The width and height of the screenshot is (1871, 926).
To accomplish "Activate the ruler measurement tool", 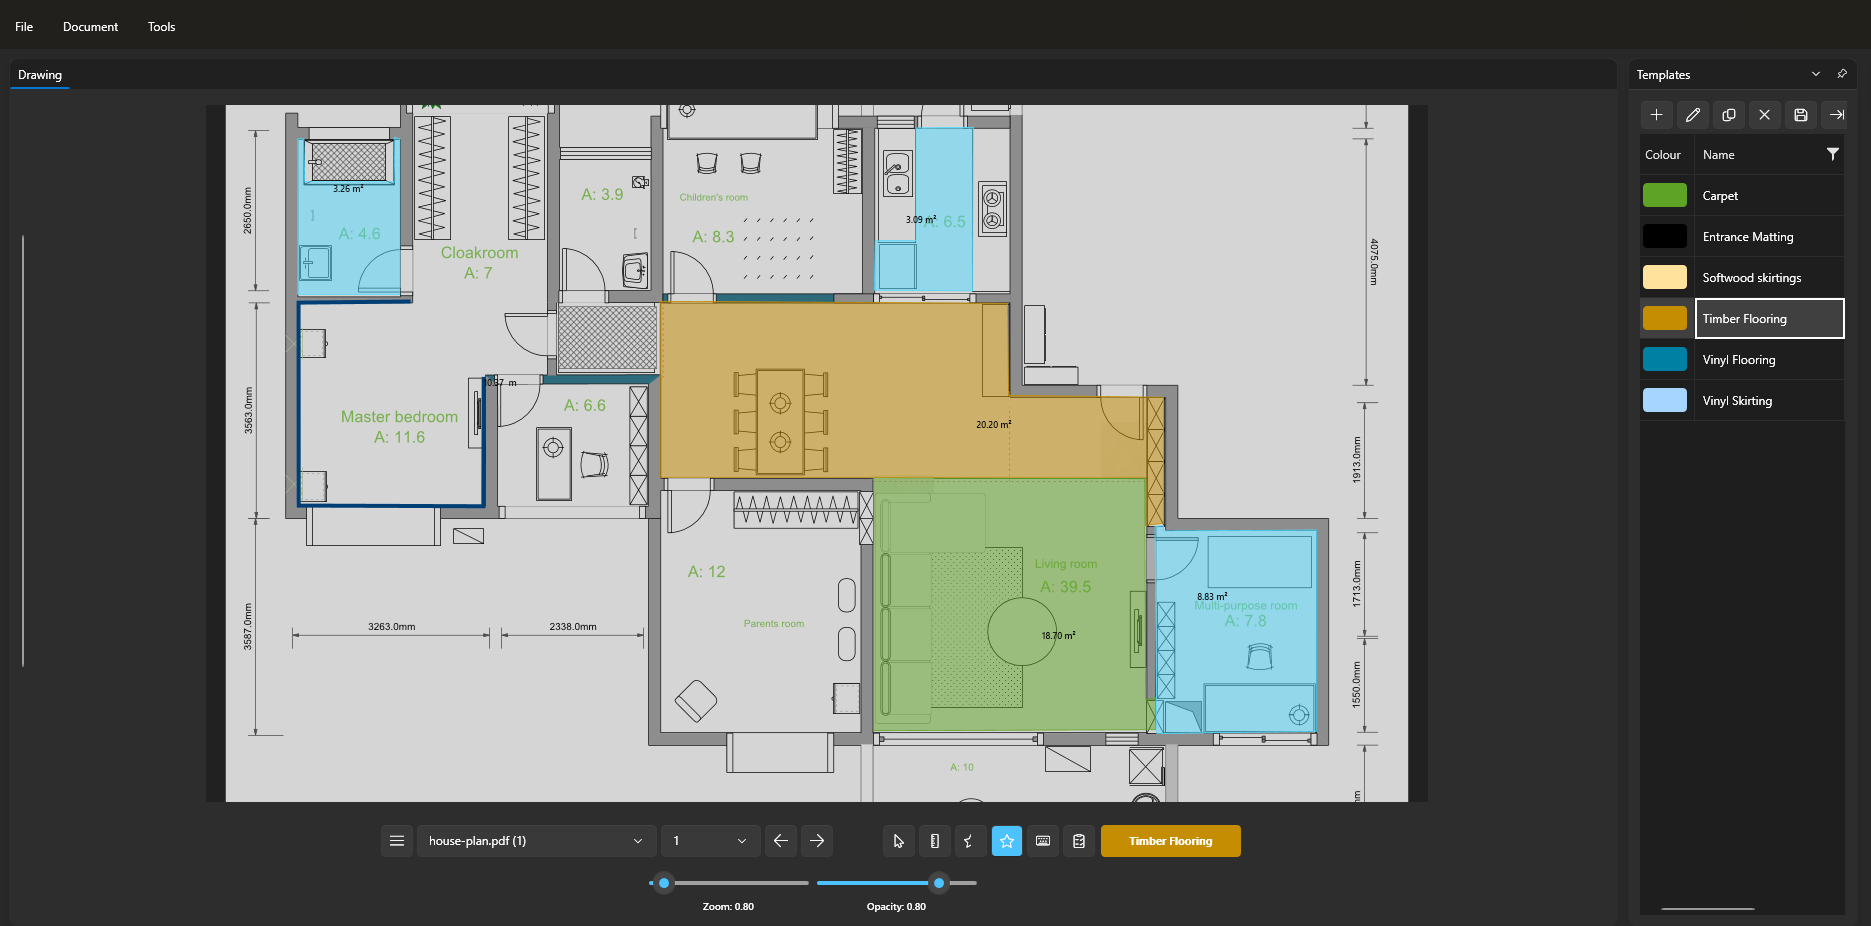I will coord(934,841).
